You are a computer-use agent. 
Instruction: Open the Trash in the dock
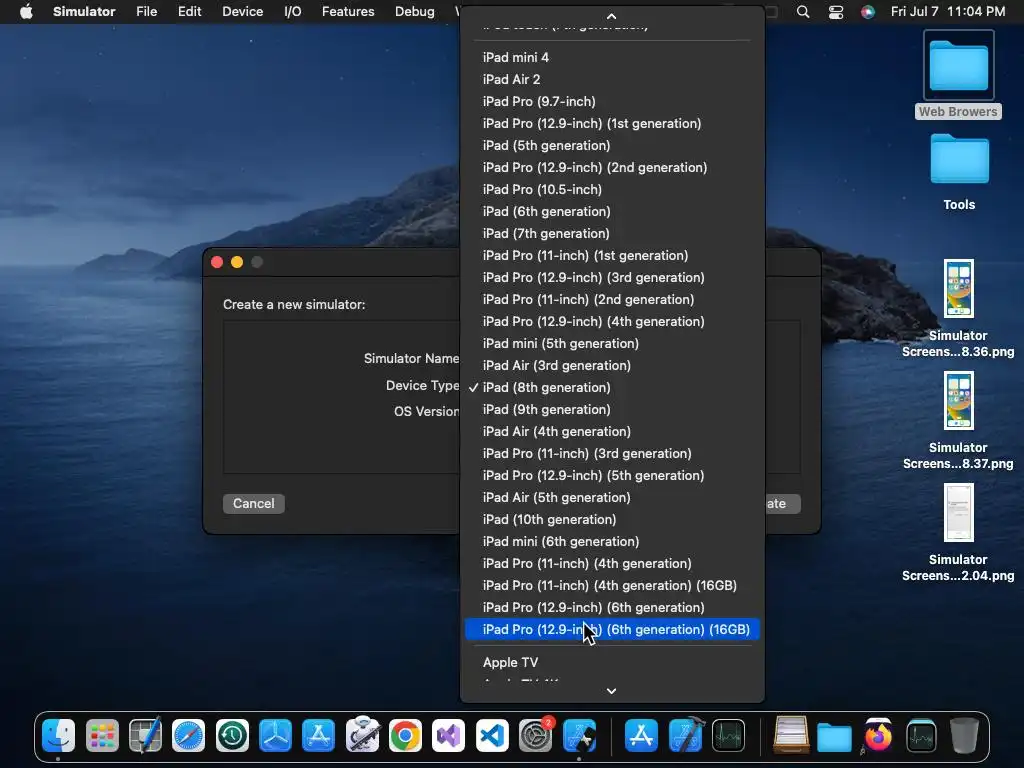pyautogui.click(x=964, y=736)
